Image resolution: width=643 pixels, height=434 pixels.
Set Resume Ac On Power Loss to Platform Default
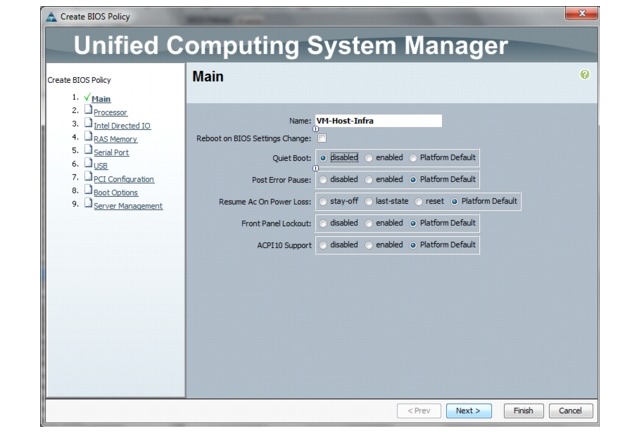tap(454, 201)
